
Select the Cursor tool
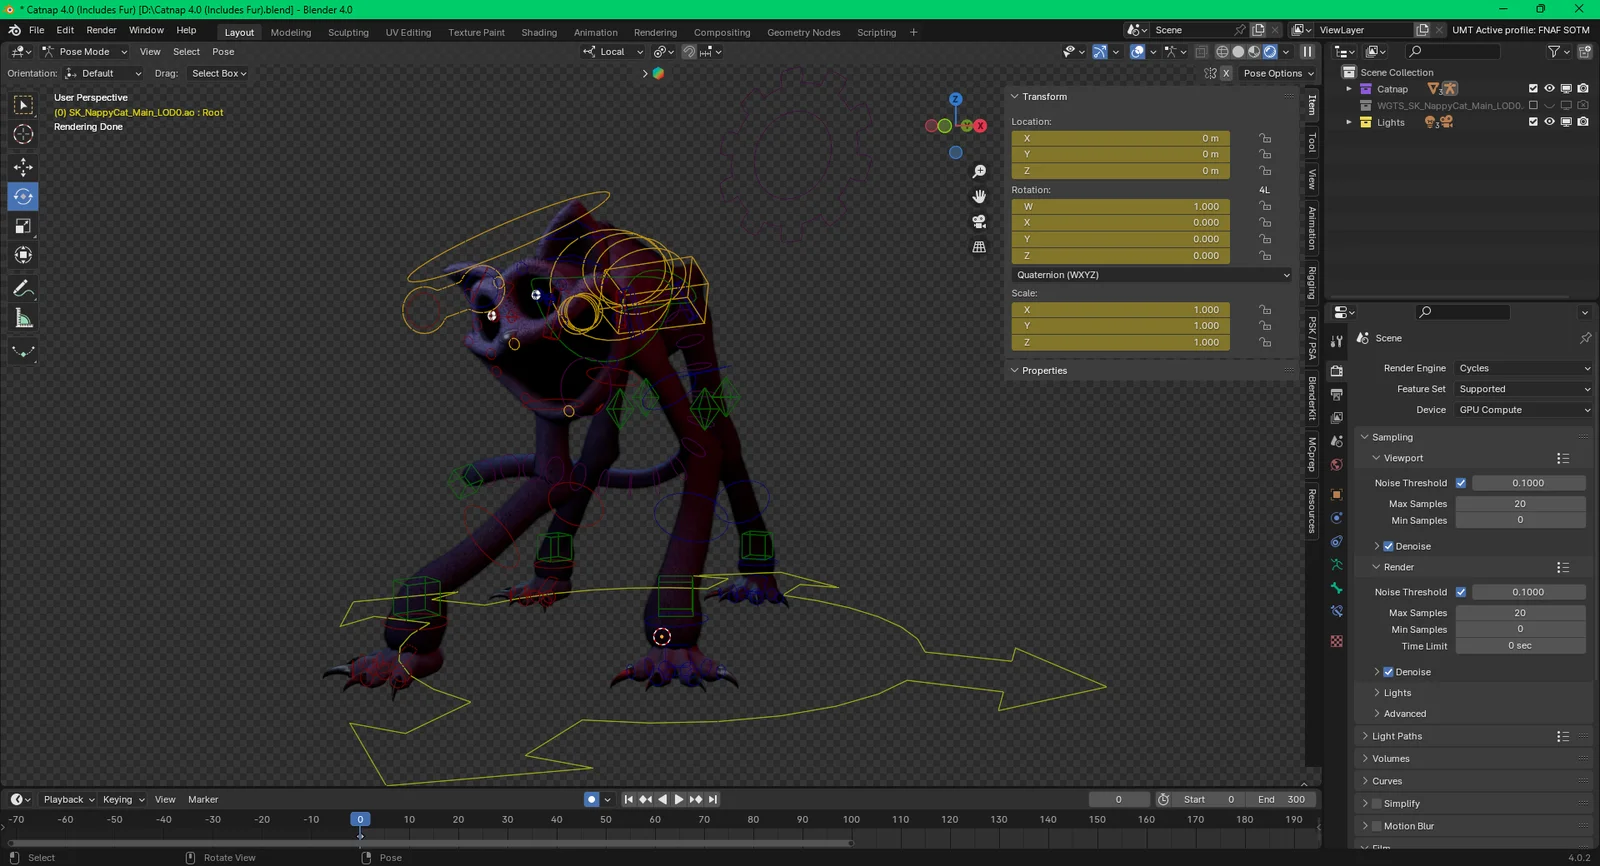(23, 134)
